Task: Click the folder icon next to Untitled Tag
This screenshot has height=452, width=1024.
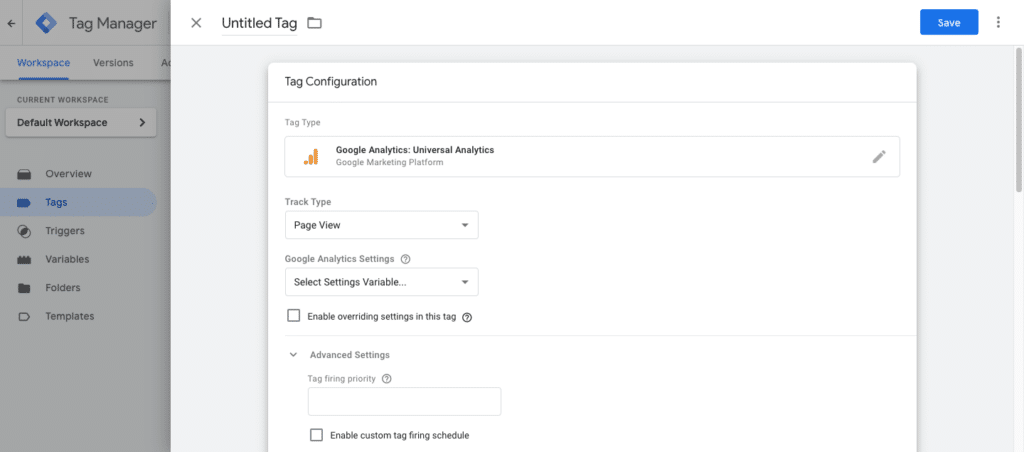Action: click(x=315, y=24)
